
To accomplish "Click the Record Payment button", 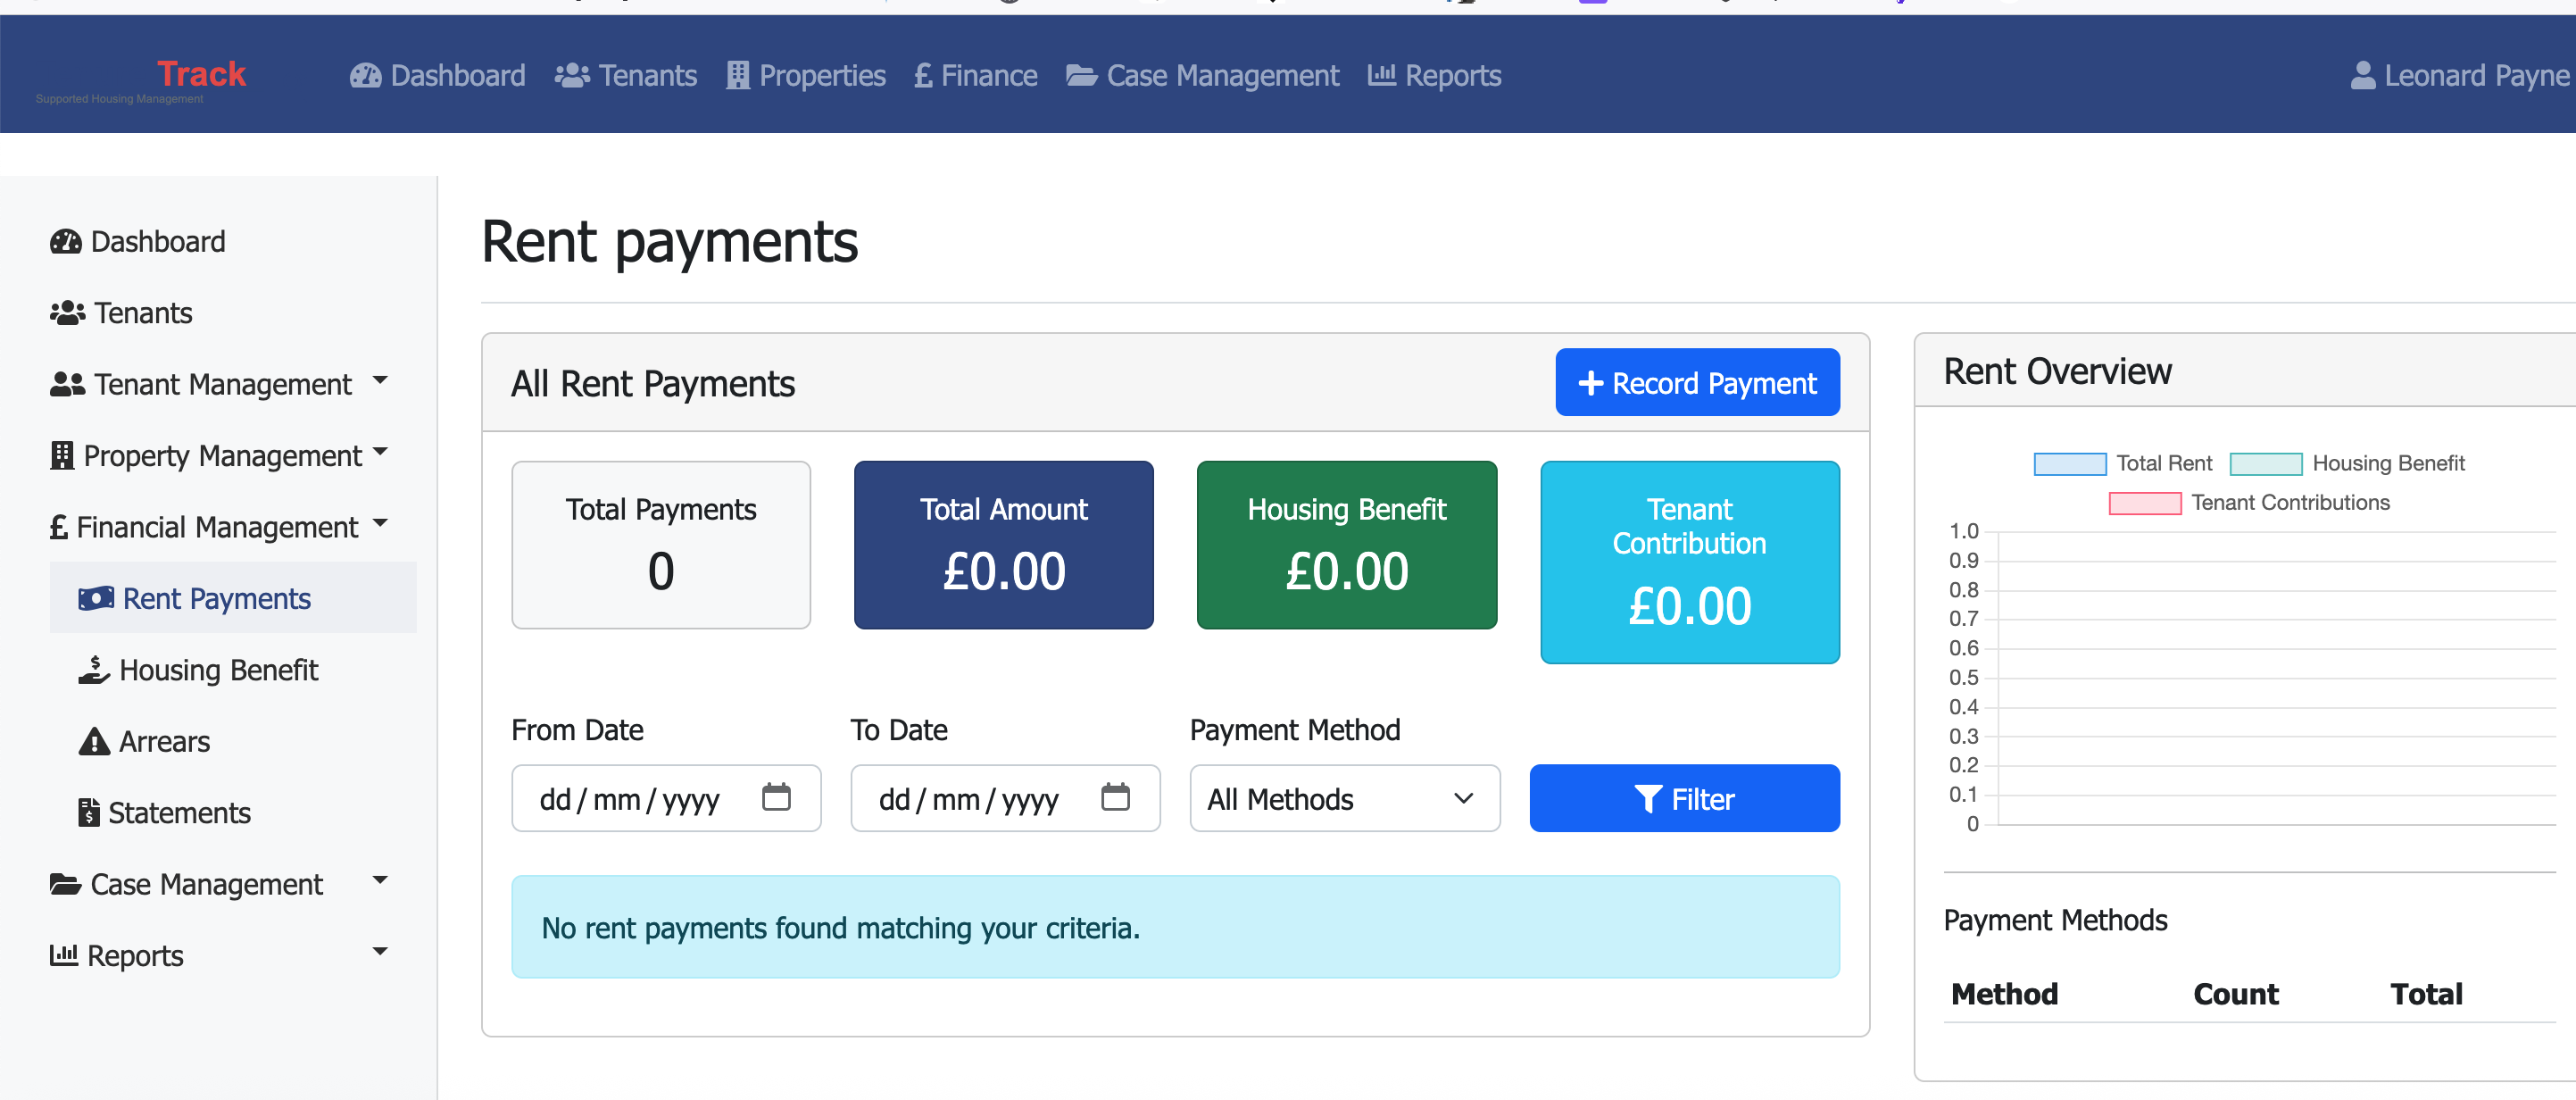I will point(1697,382).
